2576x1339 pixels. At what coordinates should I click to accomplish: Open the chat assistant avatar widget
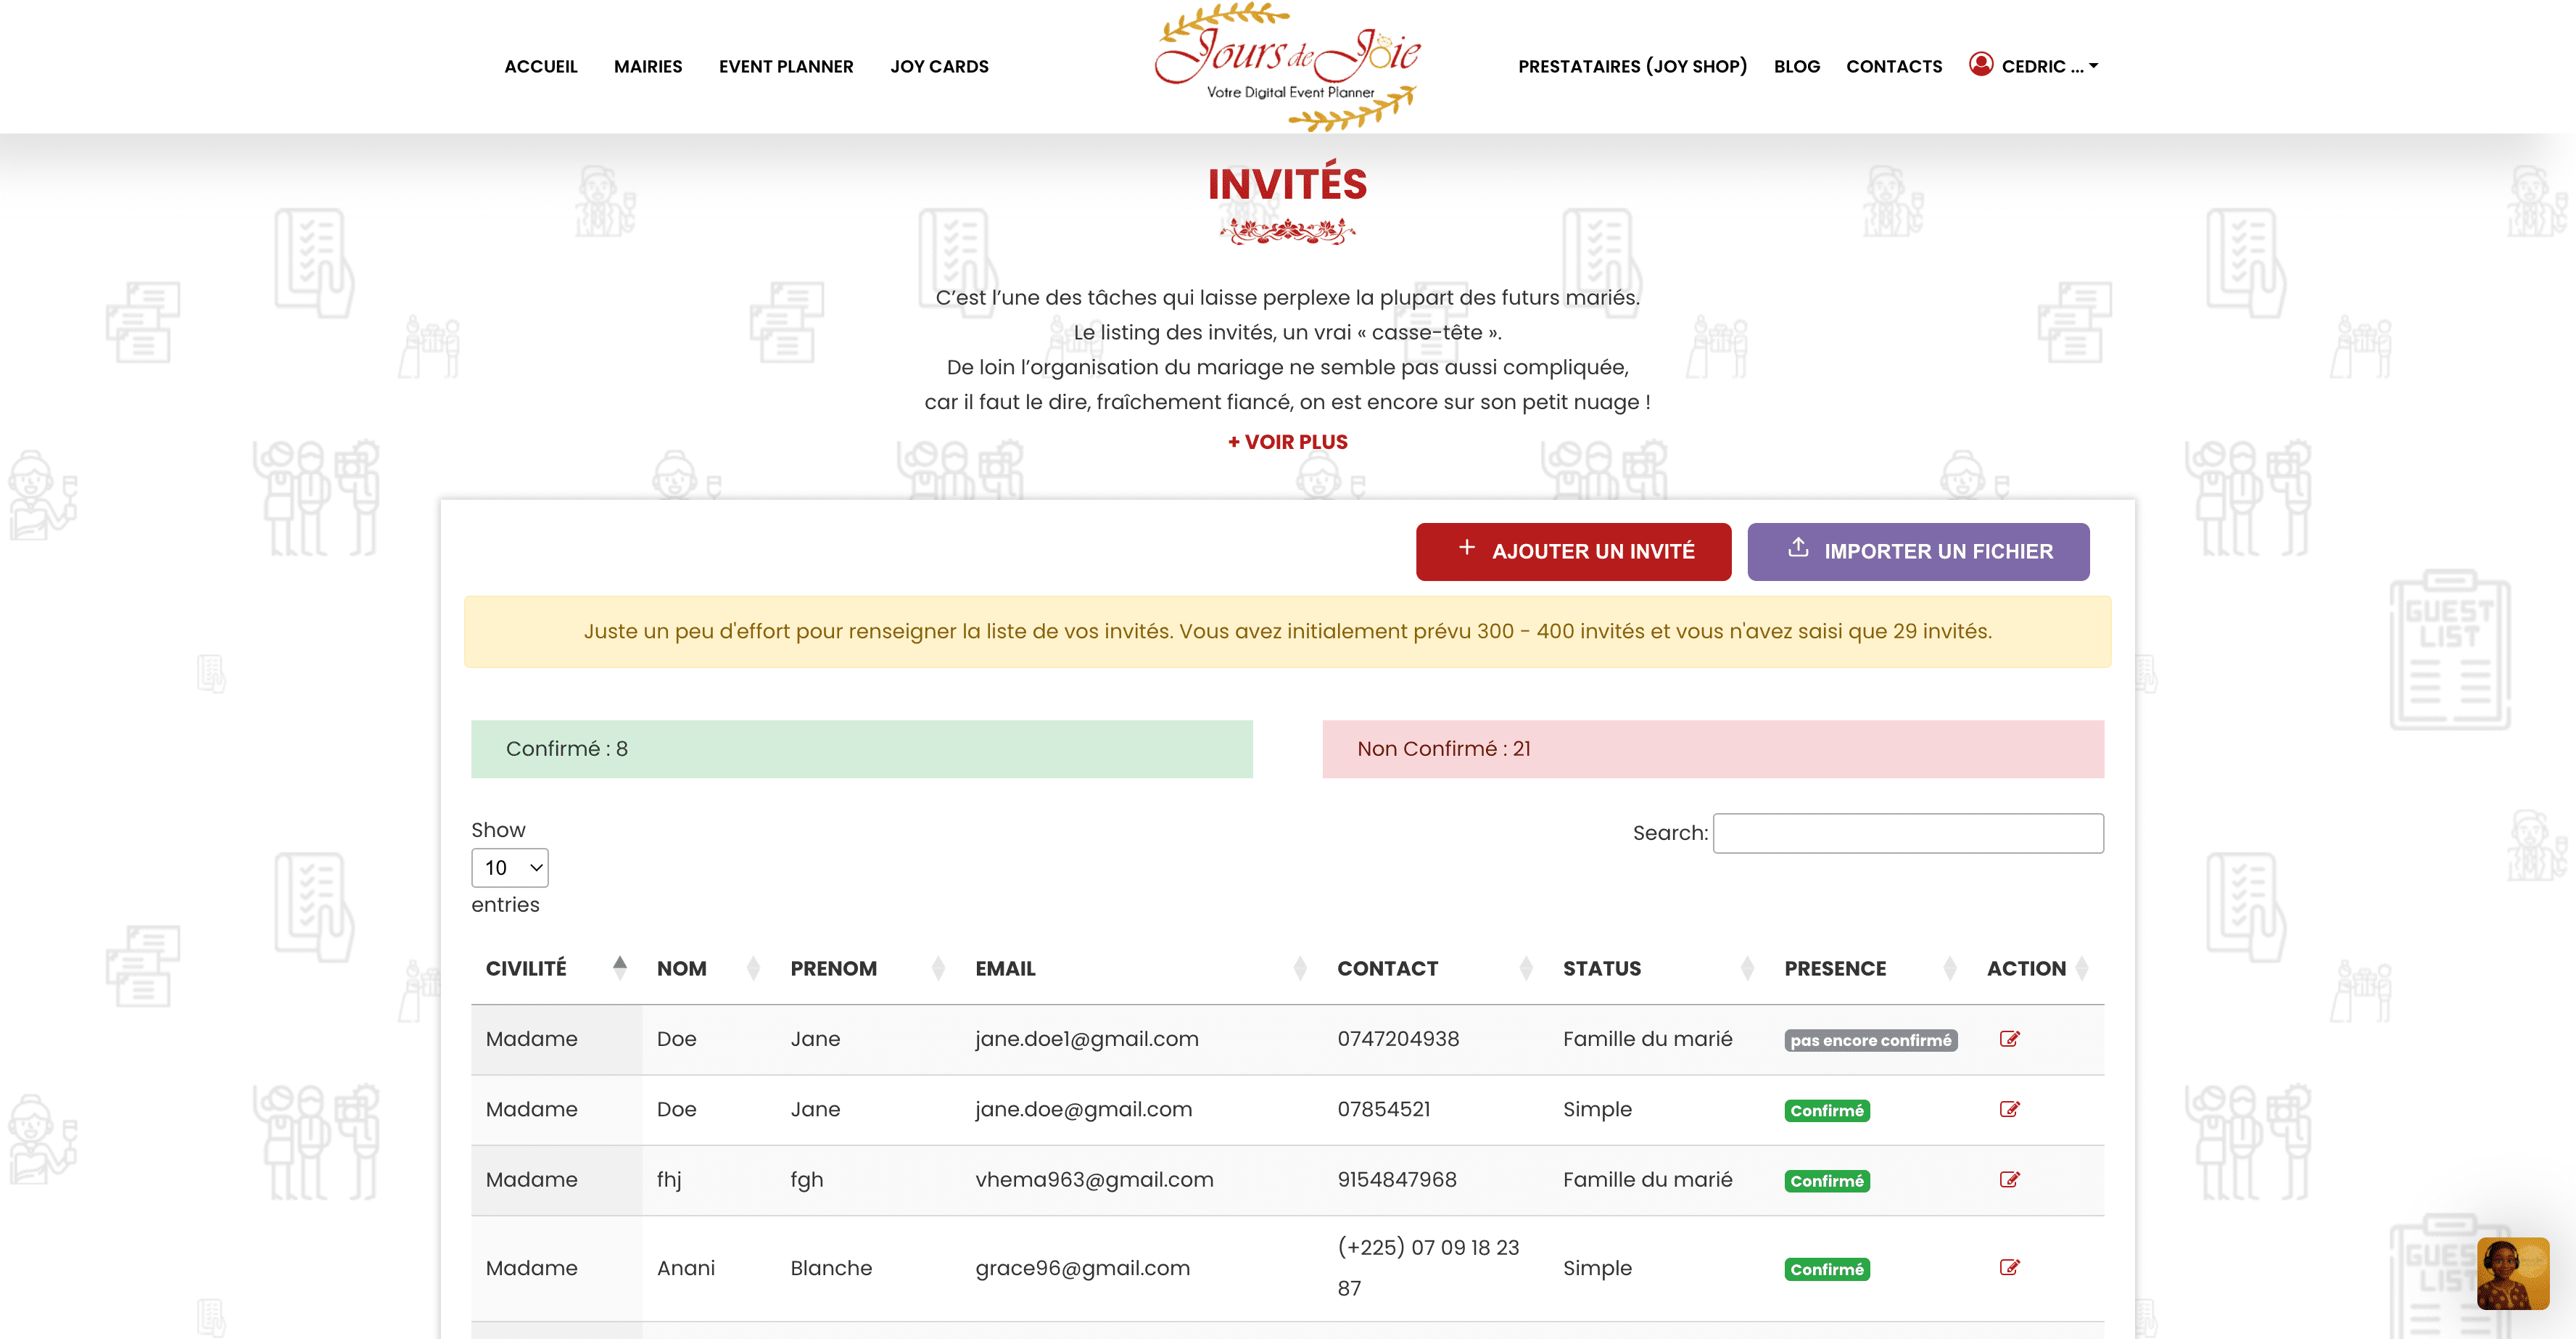(2512, 1272)
